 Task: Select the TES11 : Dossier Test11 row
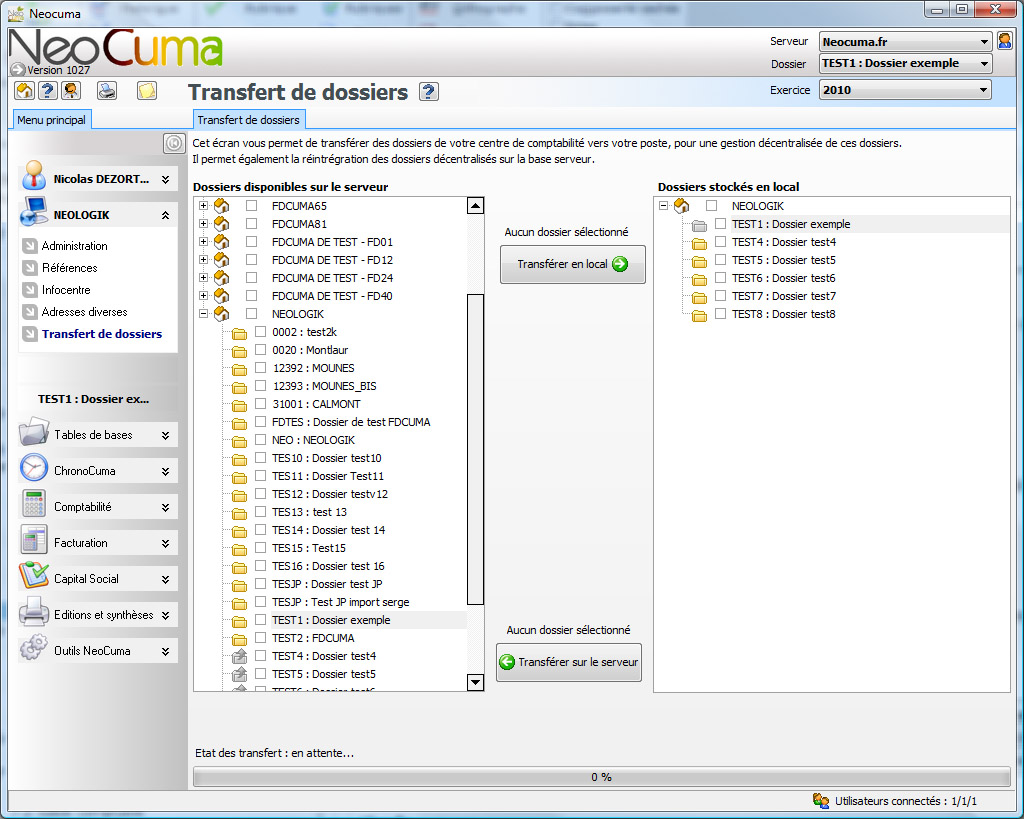click(328, 475)
